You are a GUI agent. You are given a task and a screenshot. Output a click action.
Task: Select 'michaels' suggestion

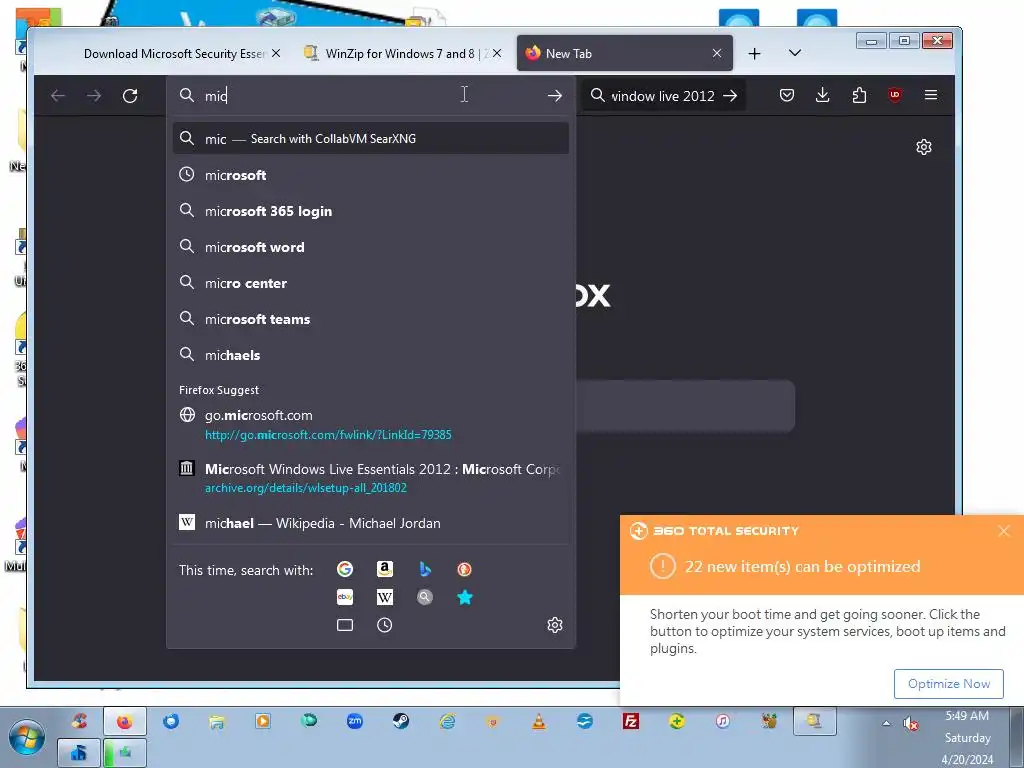370,355
